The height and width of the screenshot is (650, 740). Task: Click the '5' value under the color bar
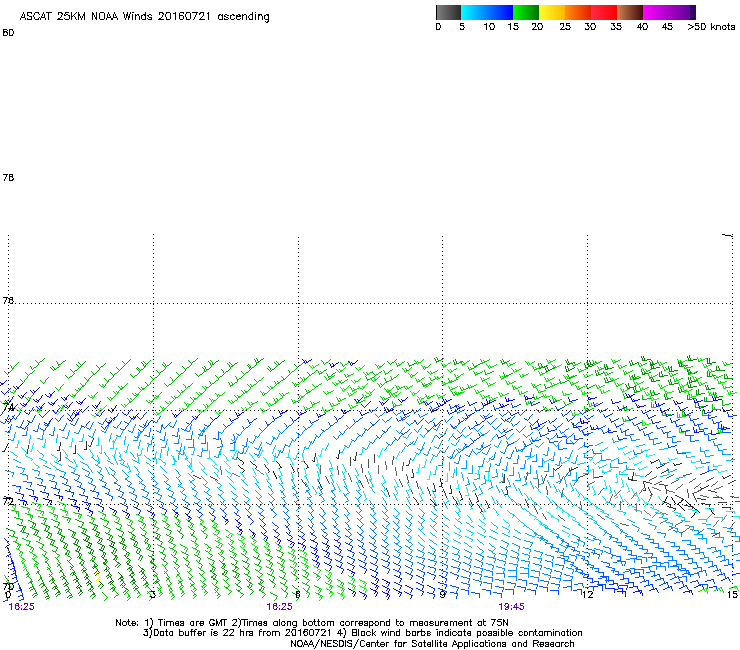[x=462, y=27]
